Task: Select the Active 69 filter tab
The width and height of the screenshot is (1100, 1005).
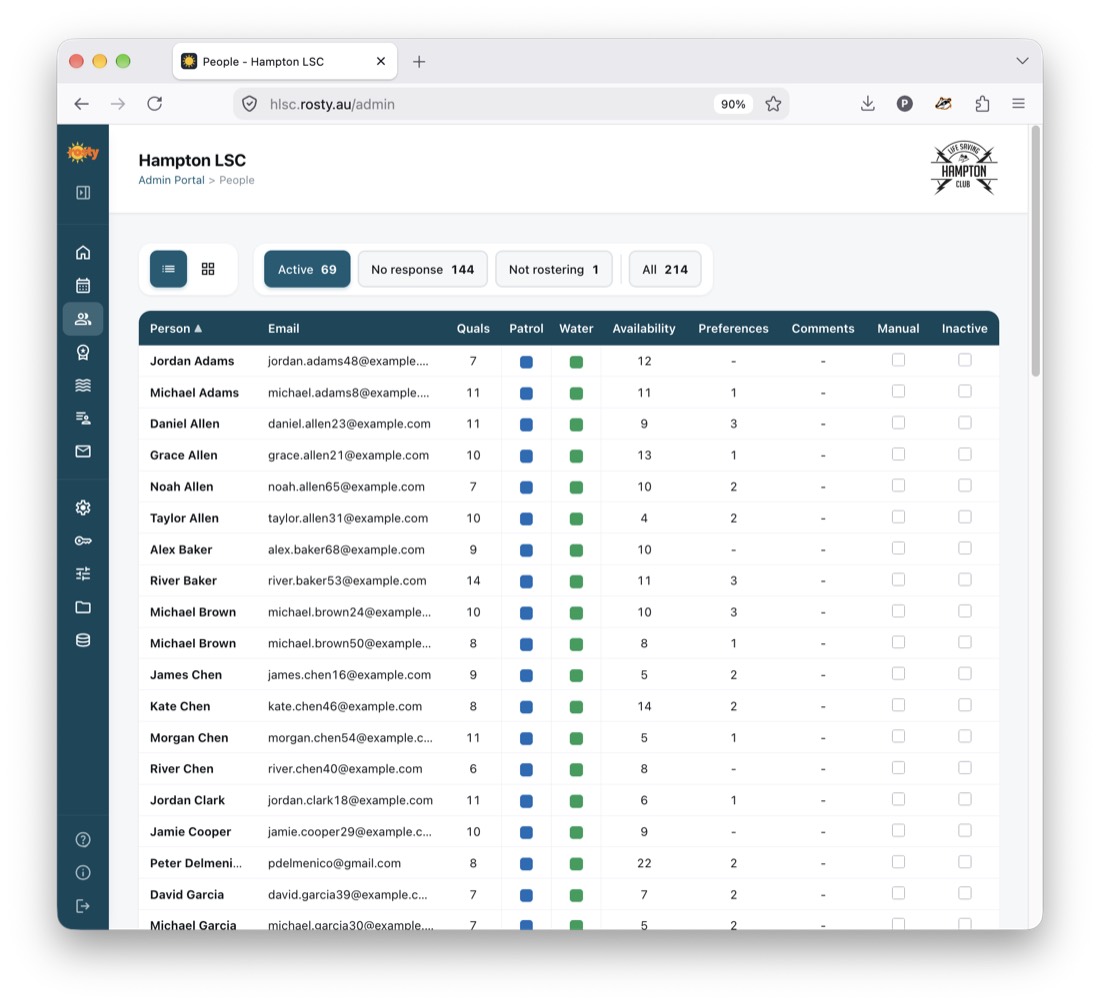Action: [307, 269]
